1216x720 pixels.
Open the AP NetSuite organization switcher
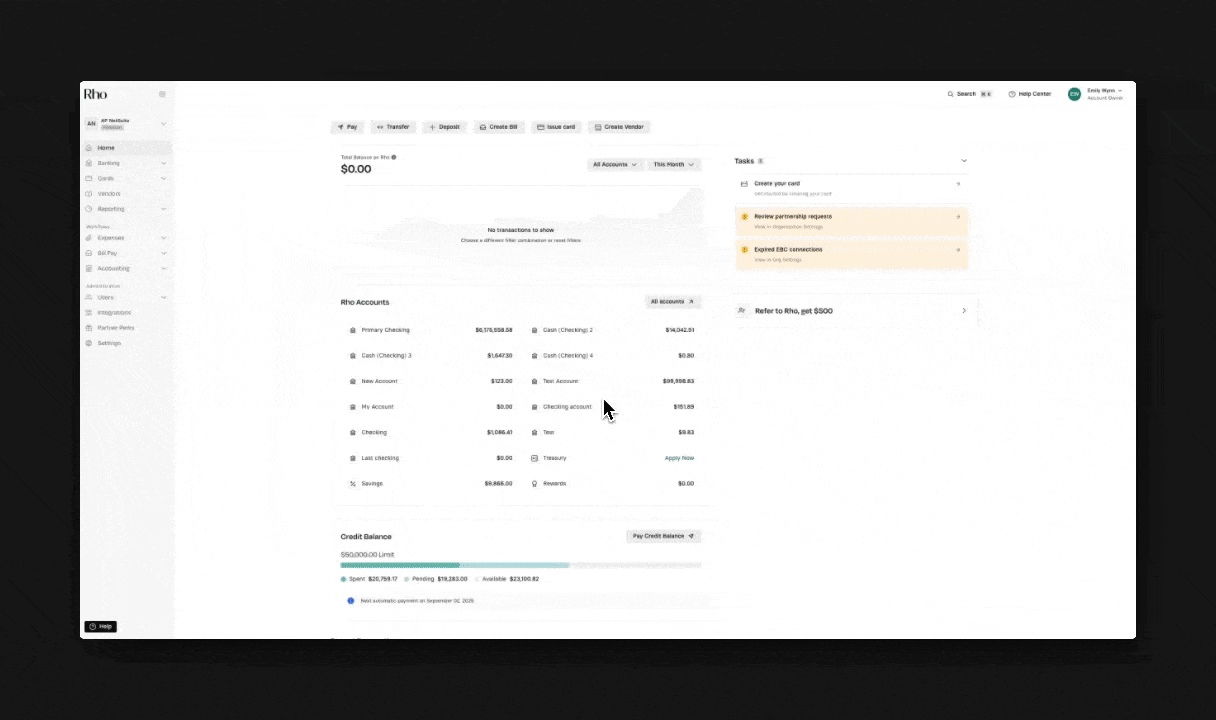click(125, 124)
